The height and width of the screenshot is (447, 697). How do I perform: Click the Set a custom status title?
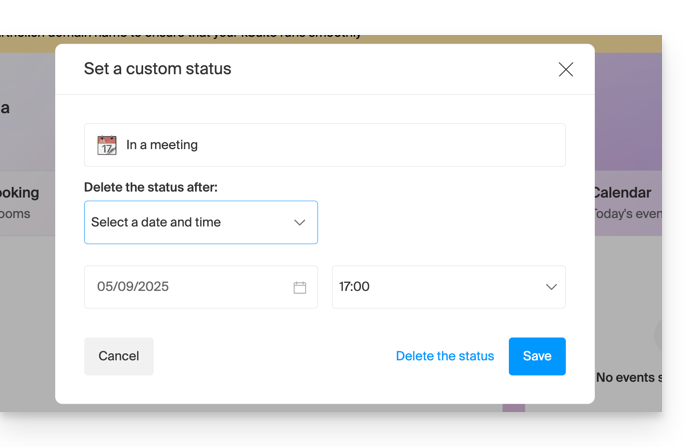(157, 69)
